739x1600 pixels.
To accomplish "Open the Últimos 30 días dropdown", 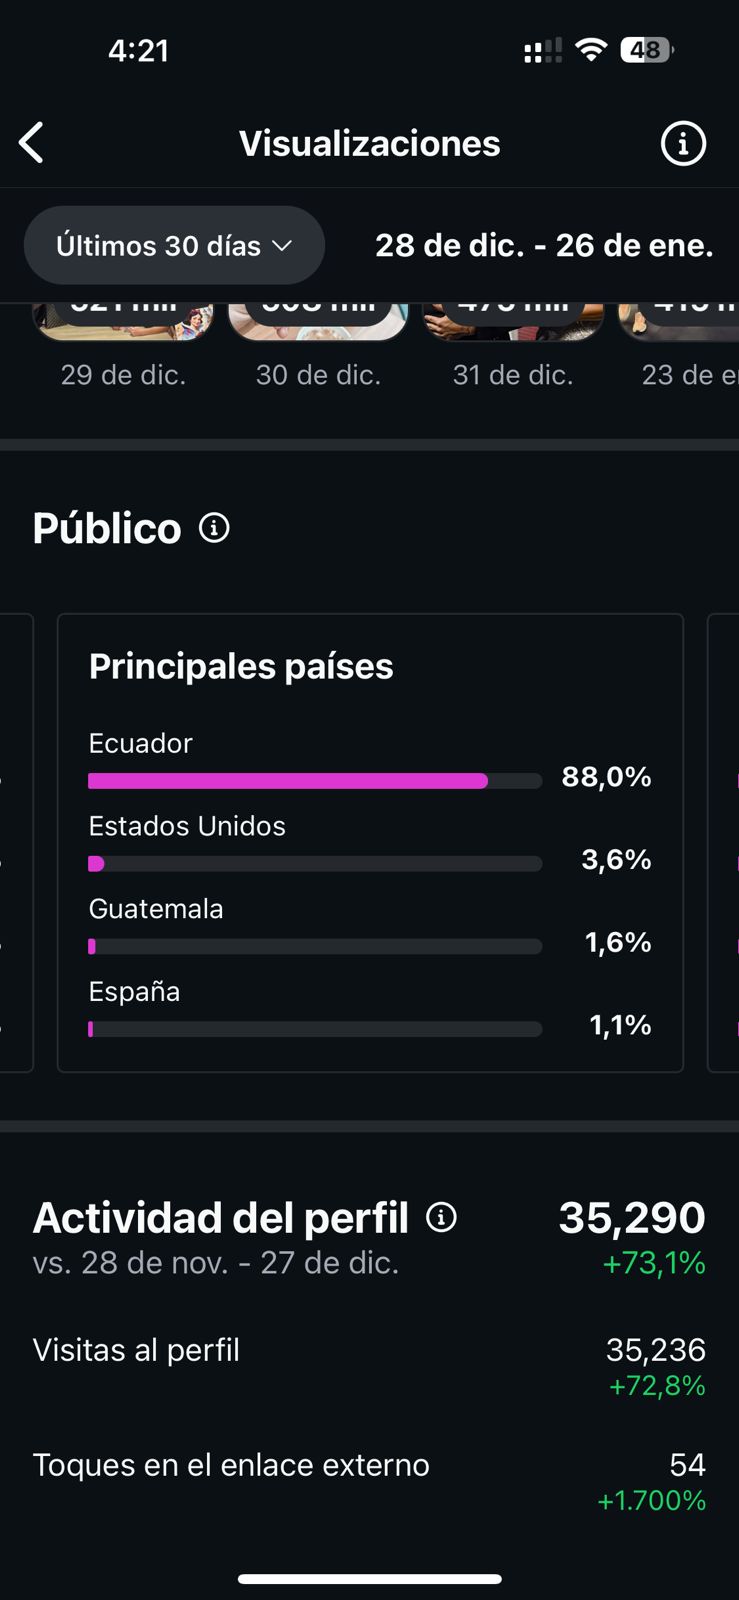I will (x=173, y=245).
